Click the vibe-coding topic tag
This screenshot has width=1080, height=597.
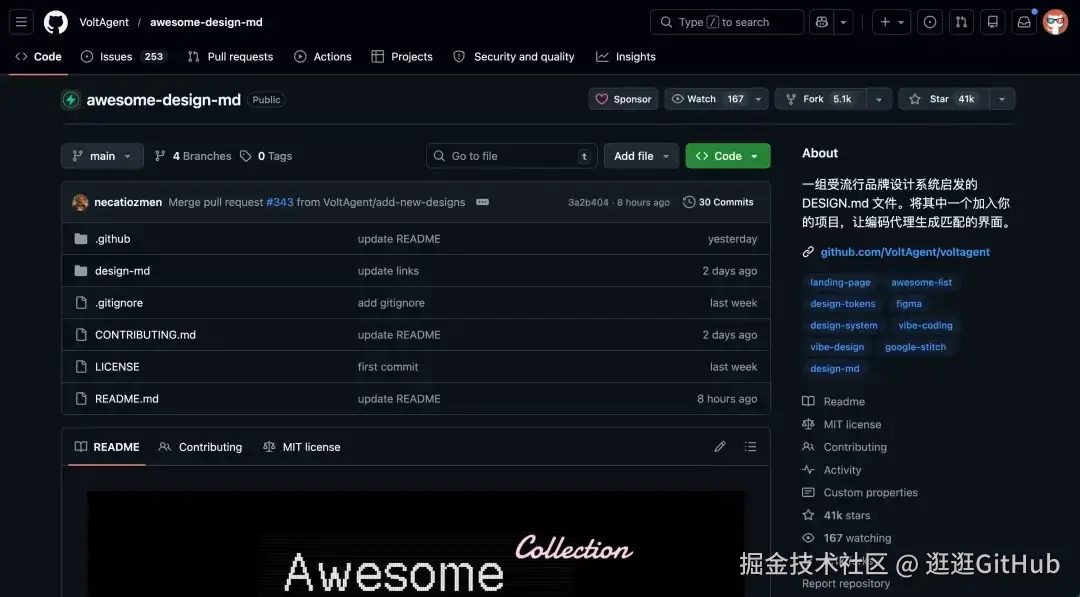point(925,325)
